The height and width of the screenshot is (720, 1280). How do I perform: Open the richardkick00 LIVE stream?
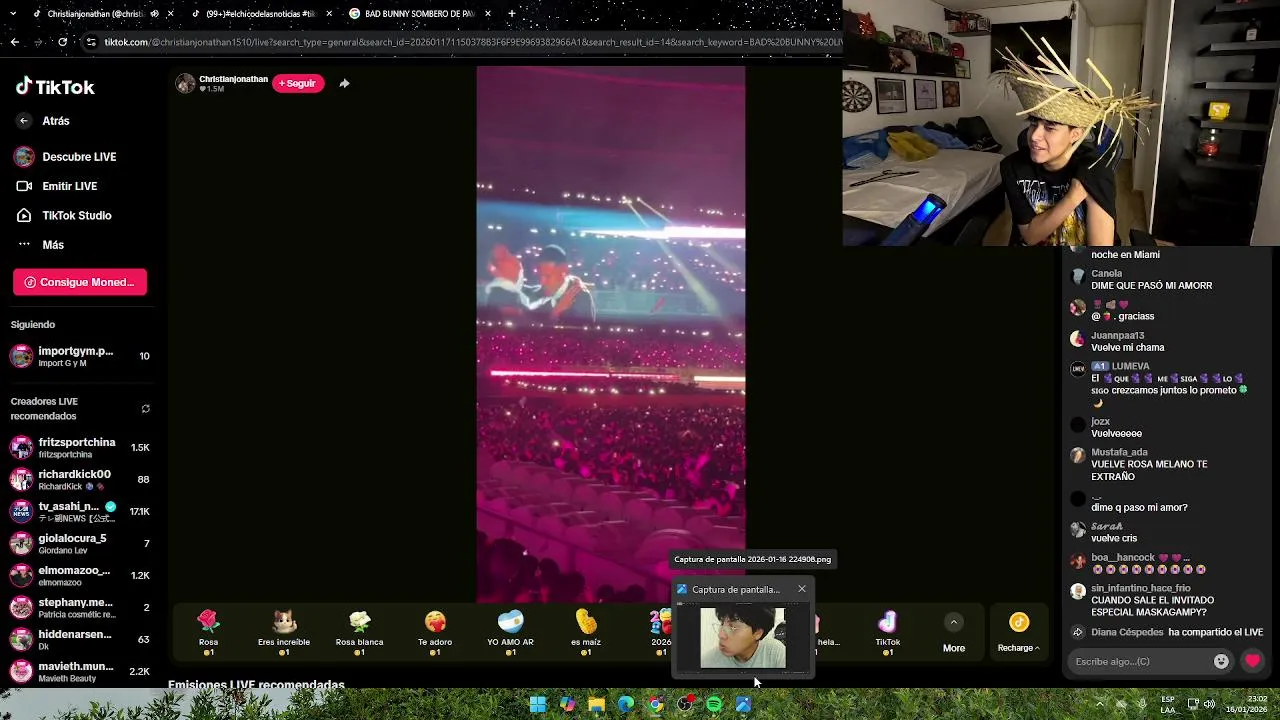pyautogui.click(x=80, y=480)
